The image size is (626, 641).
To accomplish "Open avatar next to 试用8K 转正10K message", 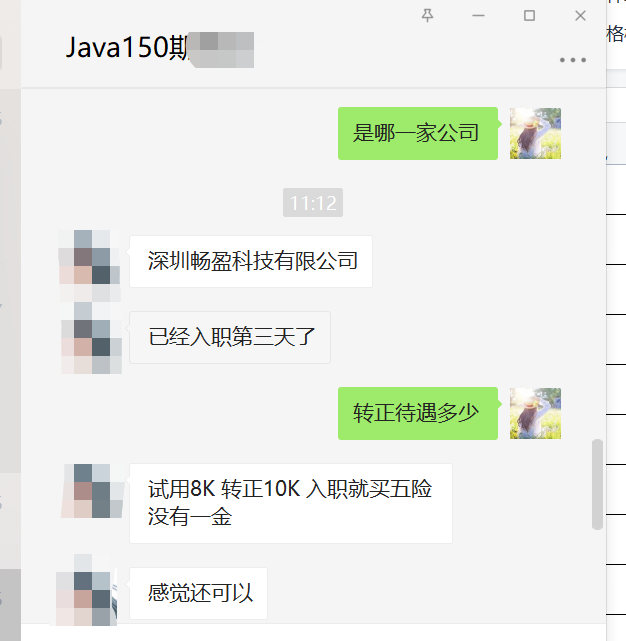I will tap(92, 491).
